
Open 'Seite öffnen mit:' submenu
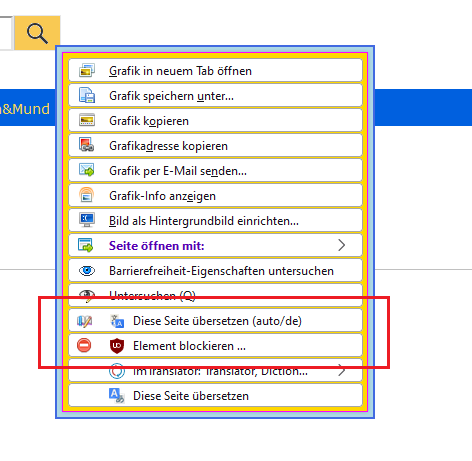[x=215, y=245]
